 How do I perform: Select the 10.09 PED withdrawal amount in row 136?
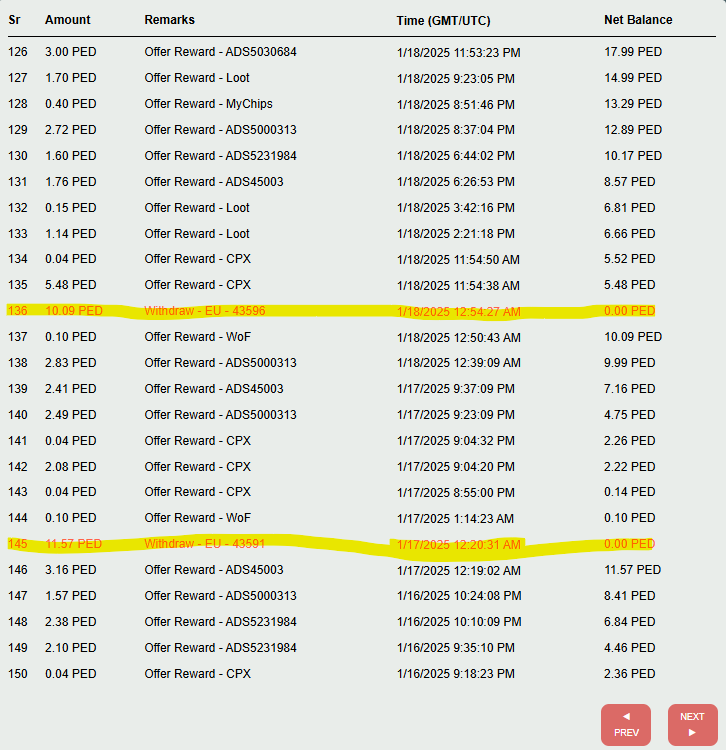coord(74,311)
